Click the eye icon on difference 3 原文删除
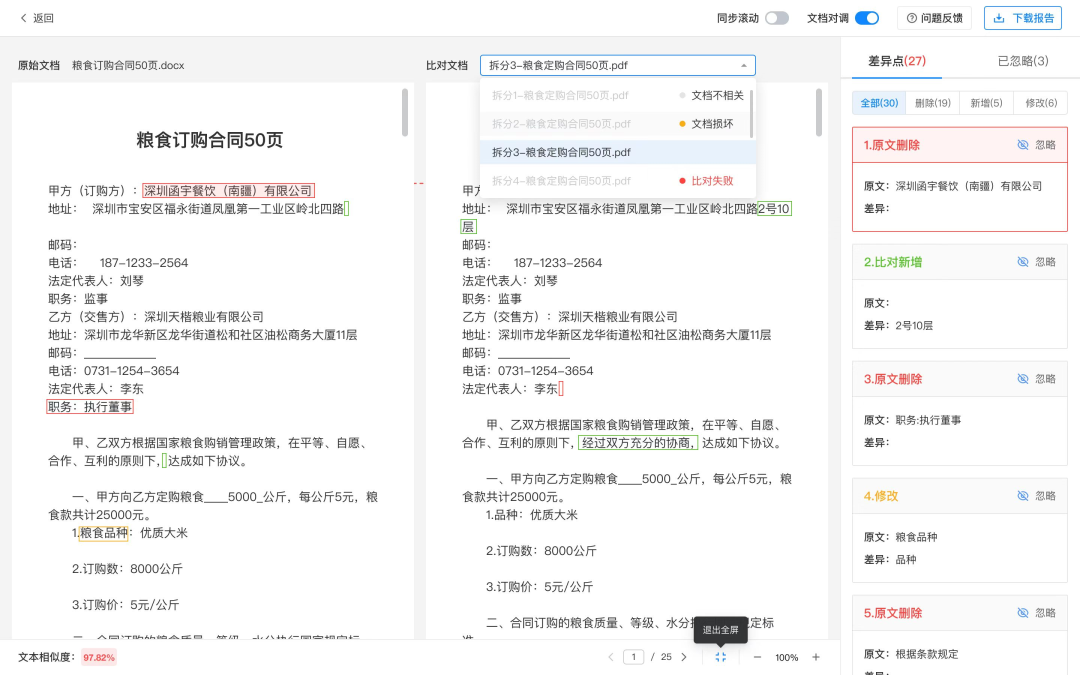The height and width of the screenshot is (675, 1080). coord(1023,378)
